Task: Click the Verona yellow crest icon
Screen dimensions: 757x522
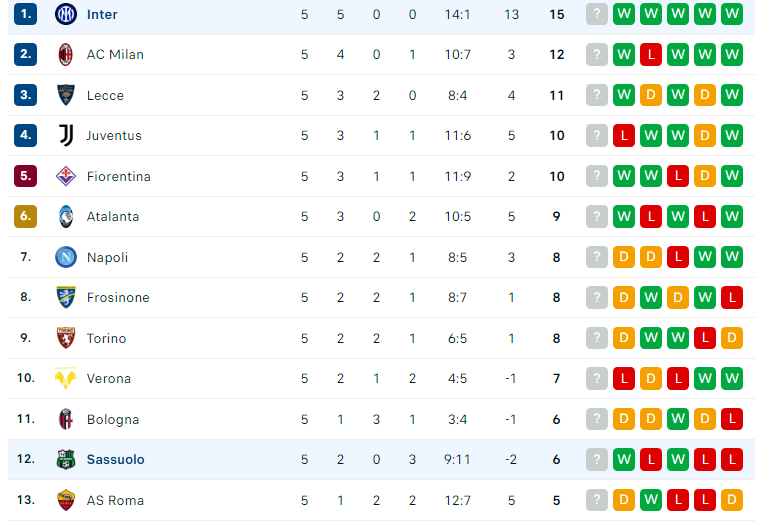Action: pyautogui.click(x=66, y=378)
